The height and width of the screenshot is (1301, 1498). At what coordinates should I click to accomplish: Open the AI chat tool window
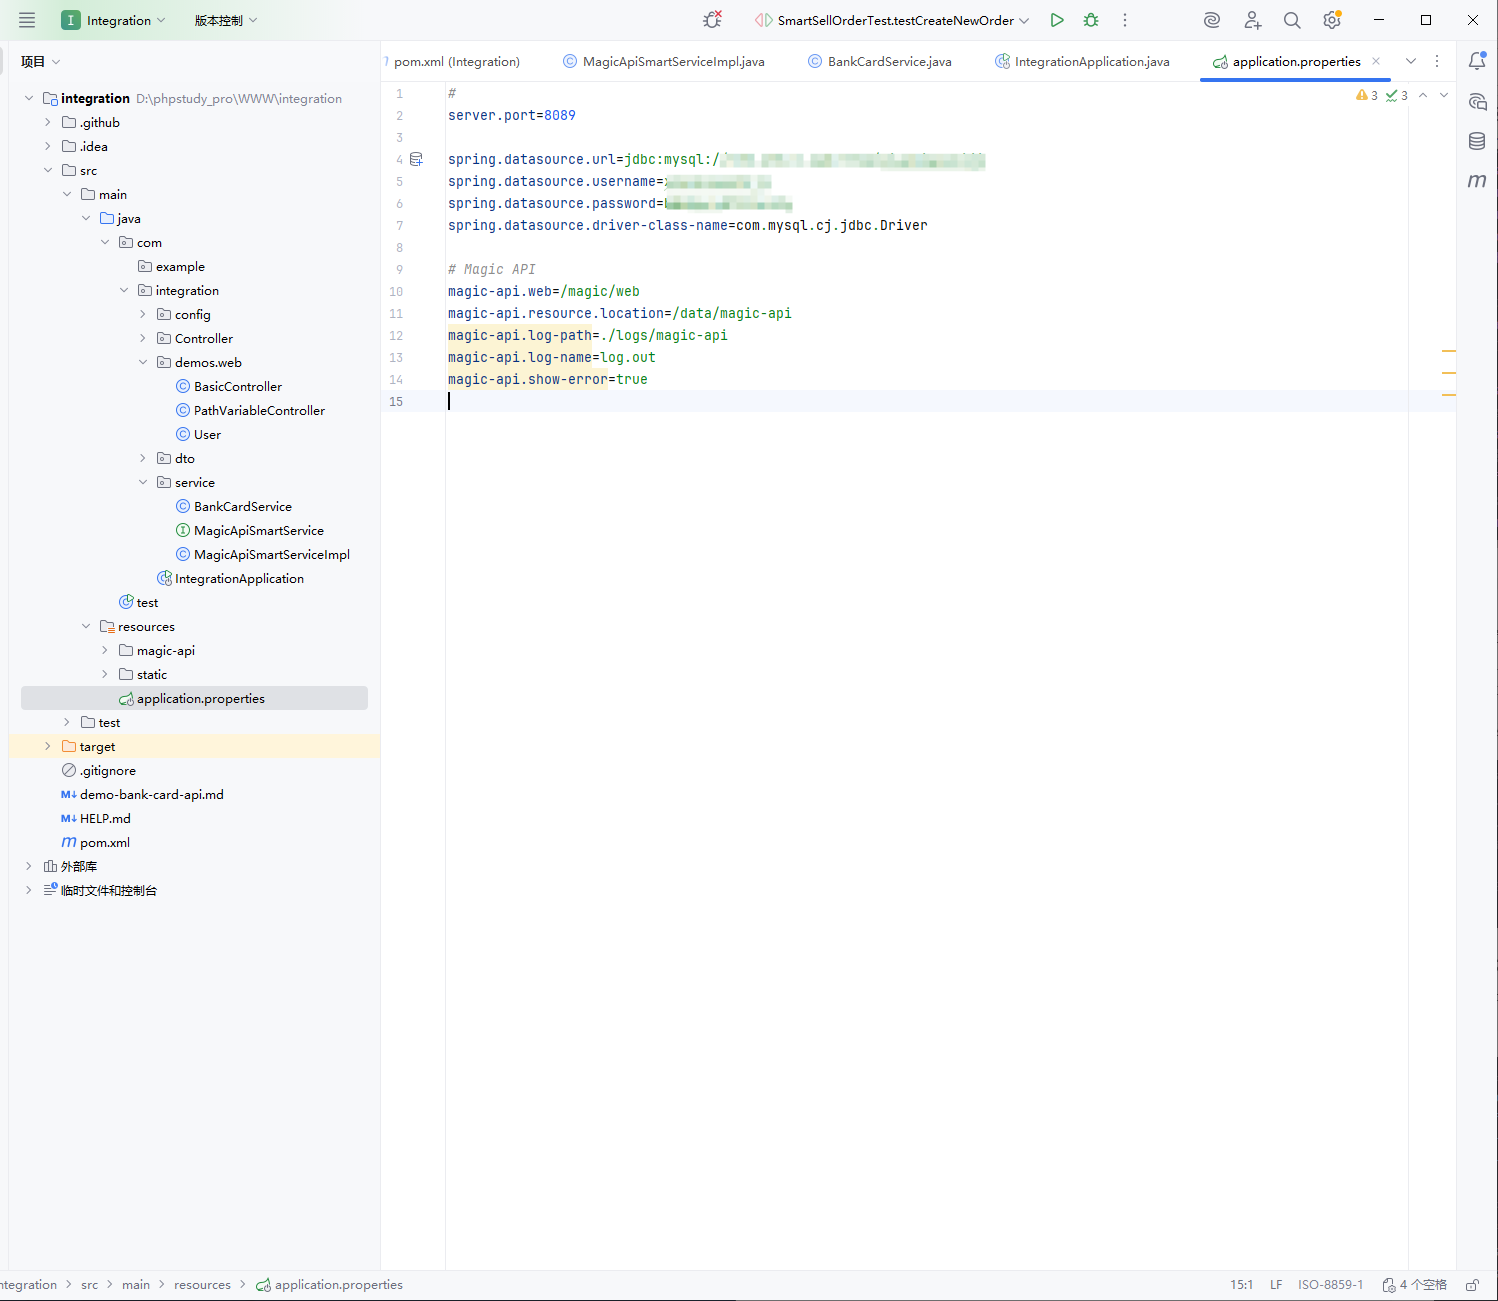1477,101
